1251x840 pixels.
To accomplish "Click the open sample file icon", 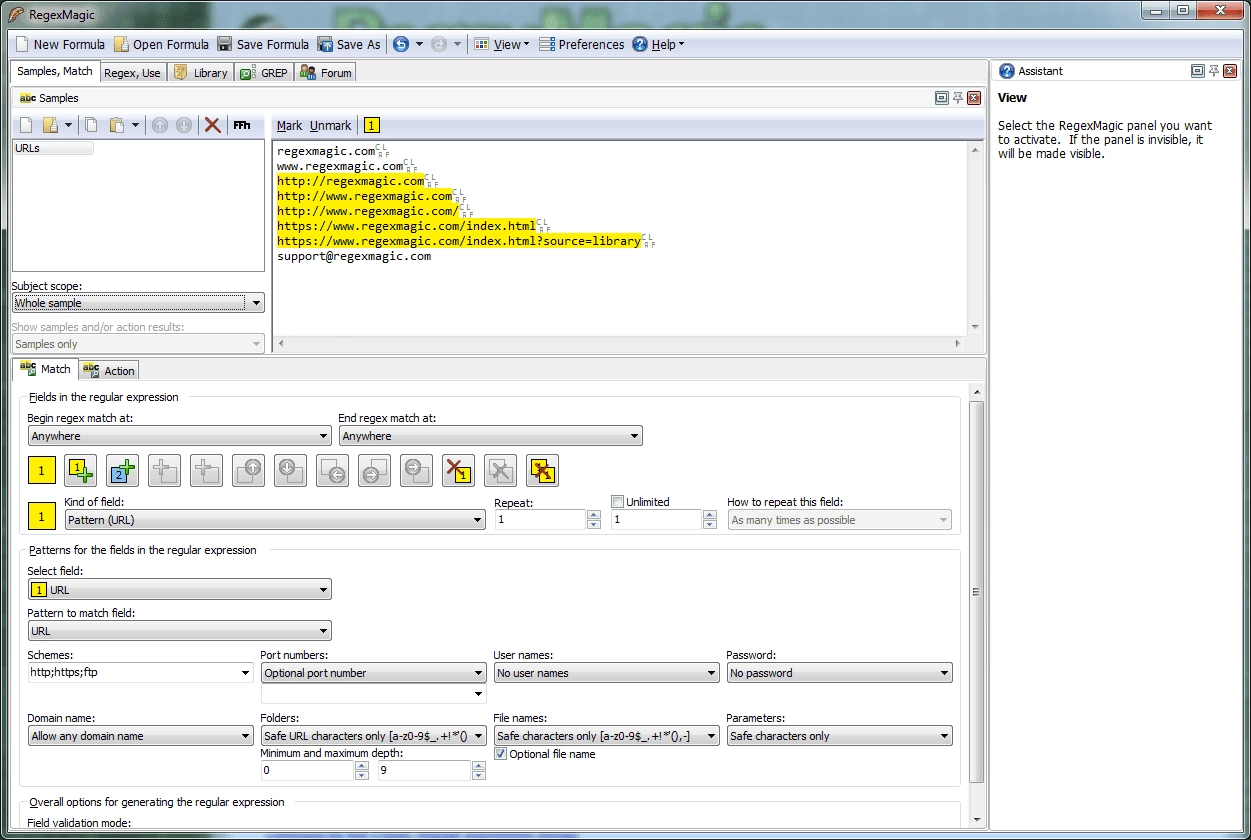I will (x=50, y=125).
